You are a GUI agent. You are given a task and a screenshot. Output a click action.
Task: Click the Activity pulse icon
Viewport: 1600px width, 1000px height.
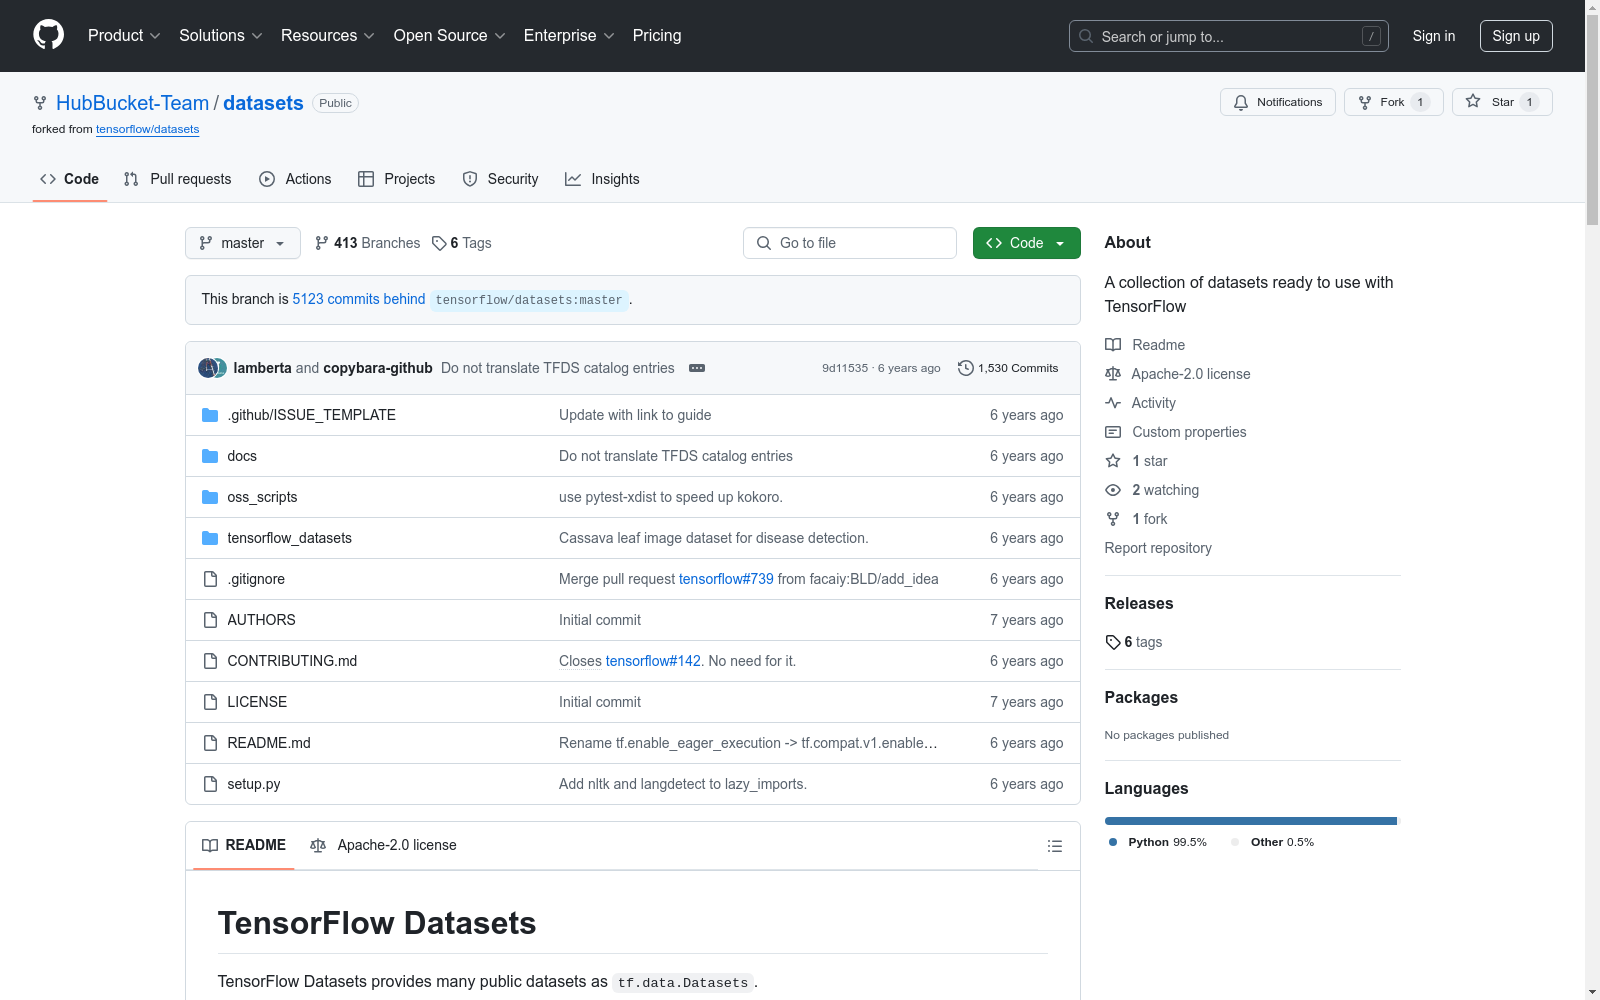point(1113,403)
